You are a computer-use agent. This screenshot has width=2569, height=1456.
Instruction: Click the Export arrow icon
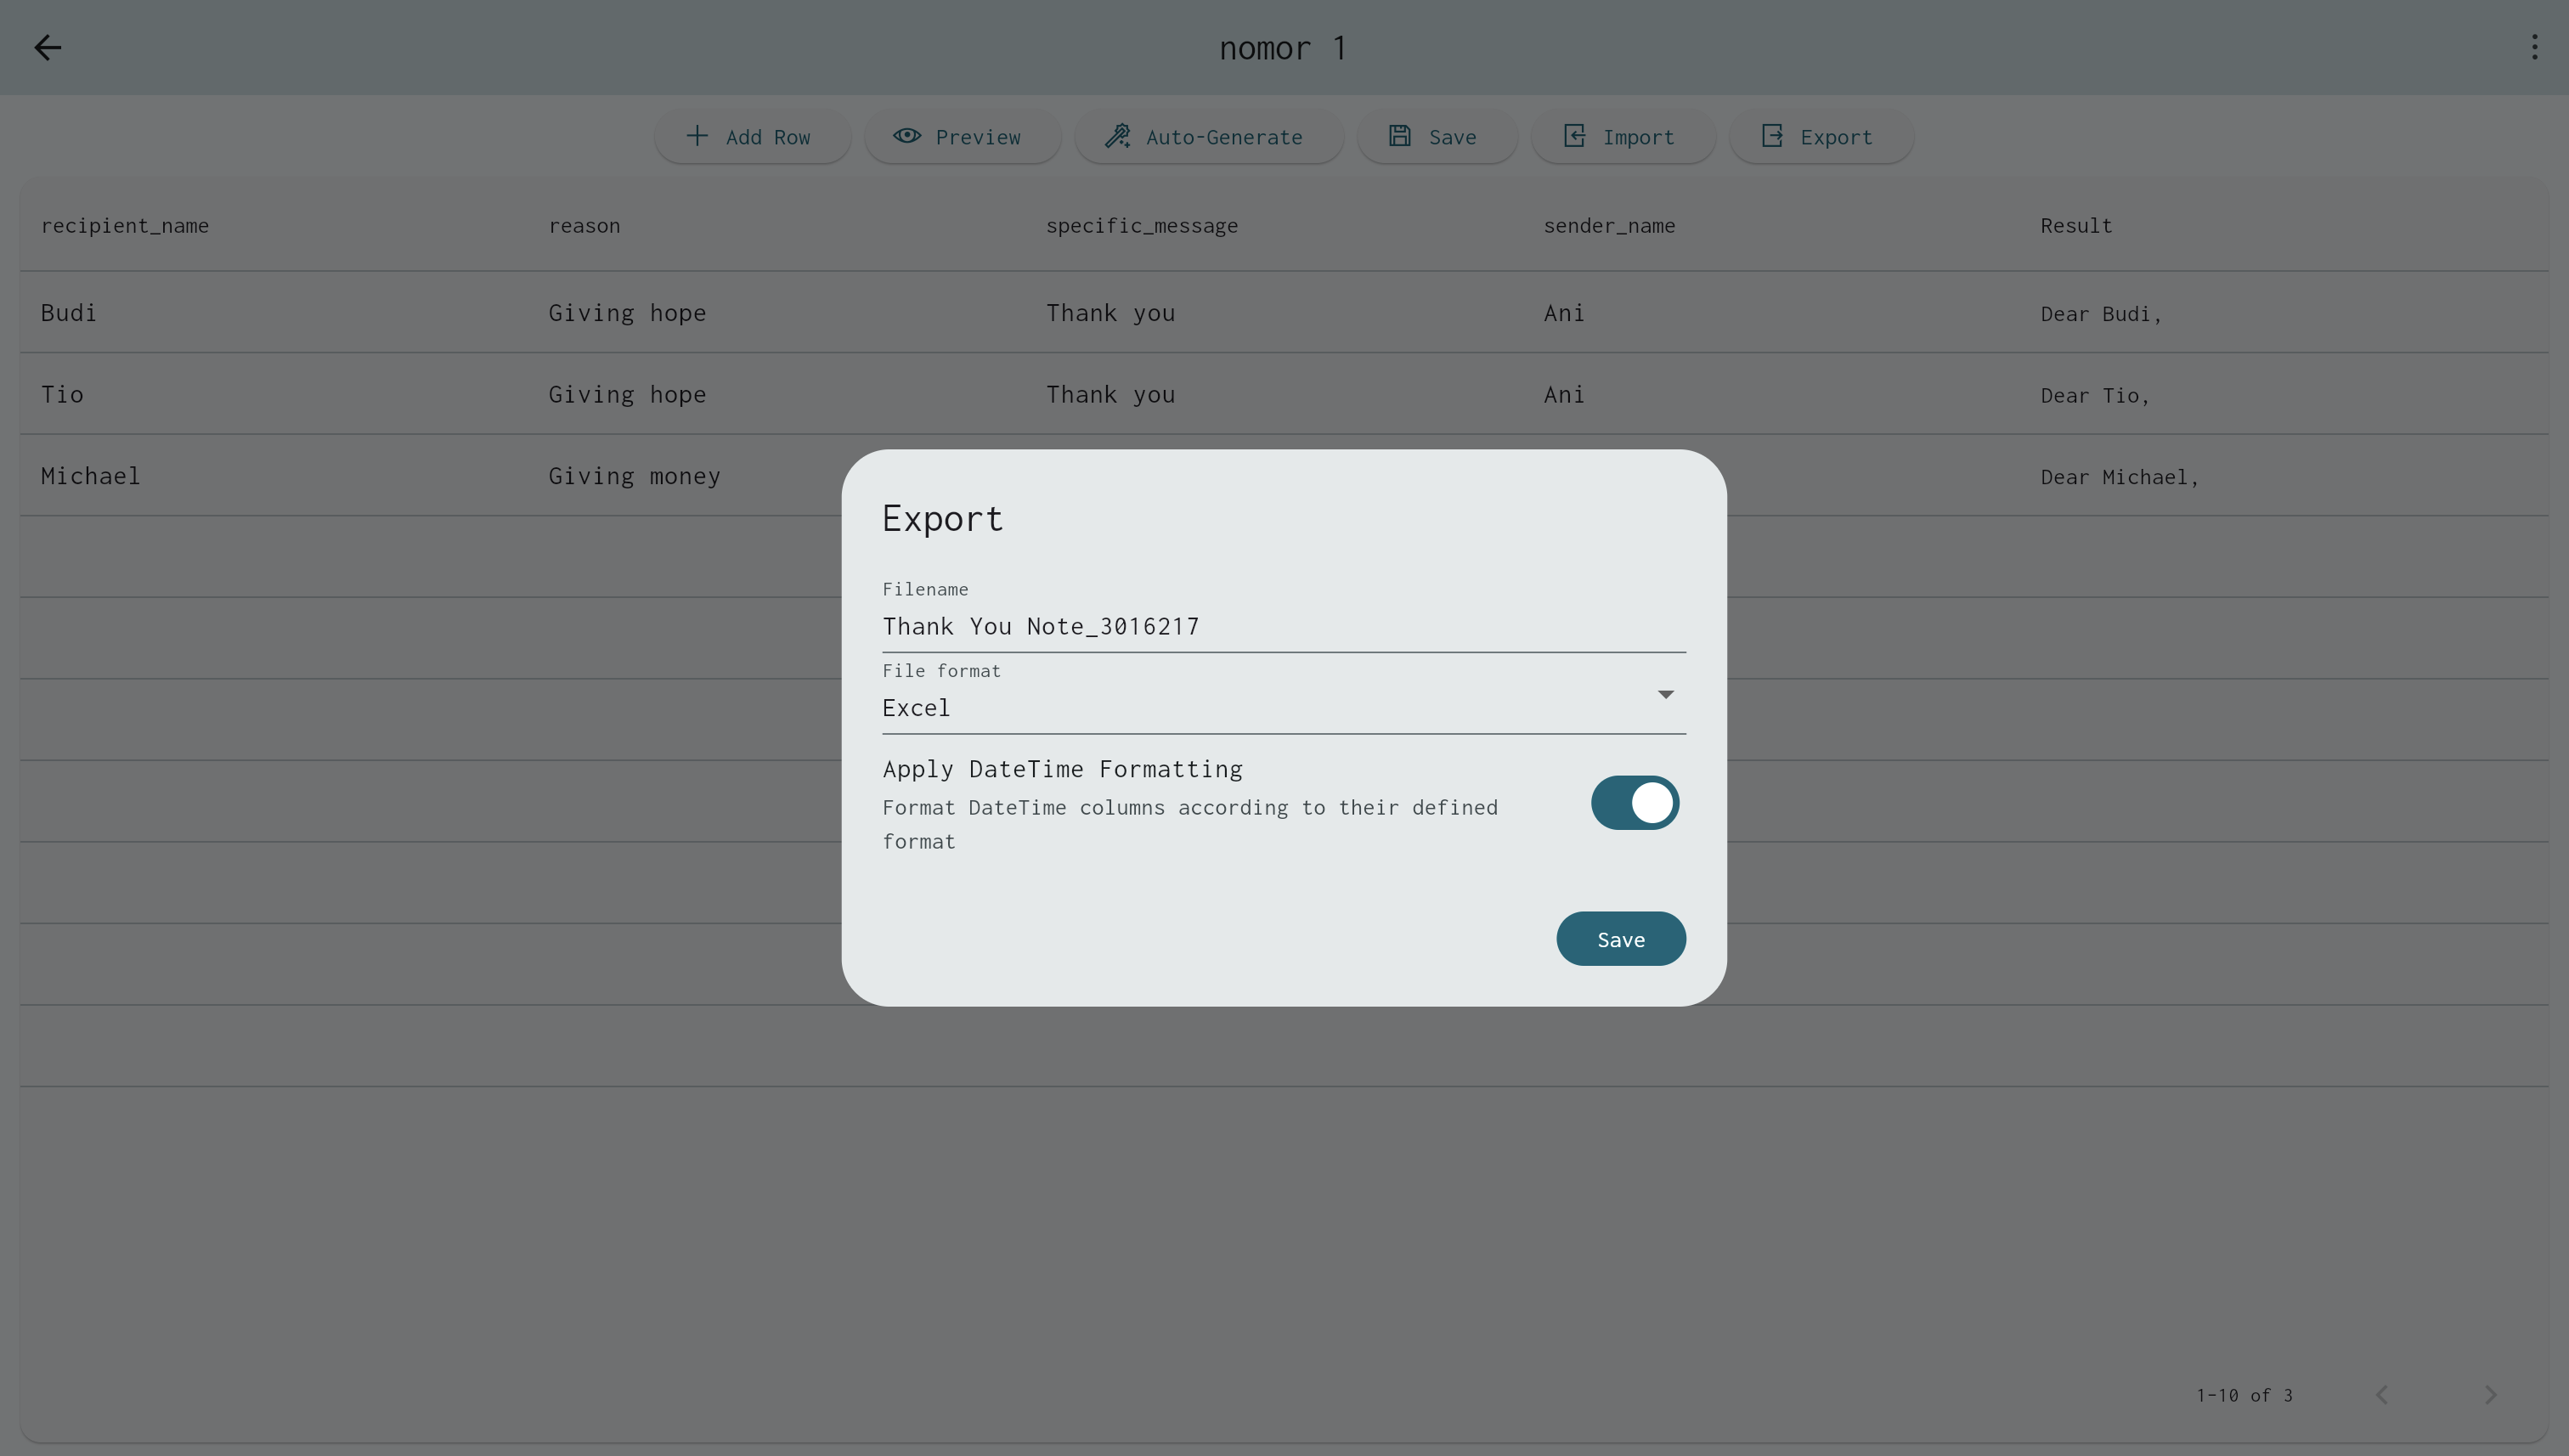pyautogui.click(x=1772, y=136)
